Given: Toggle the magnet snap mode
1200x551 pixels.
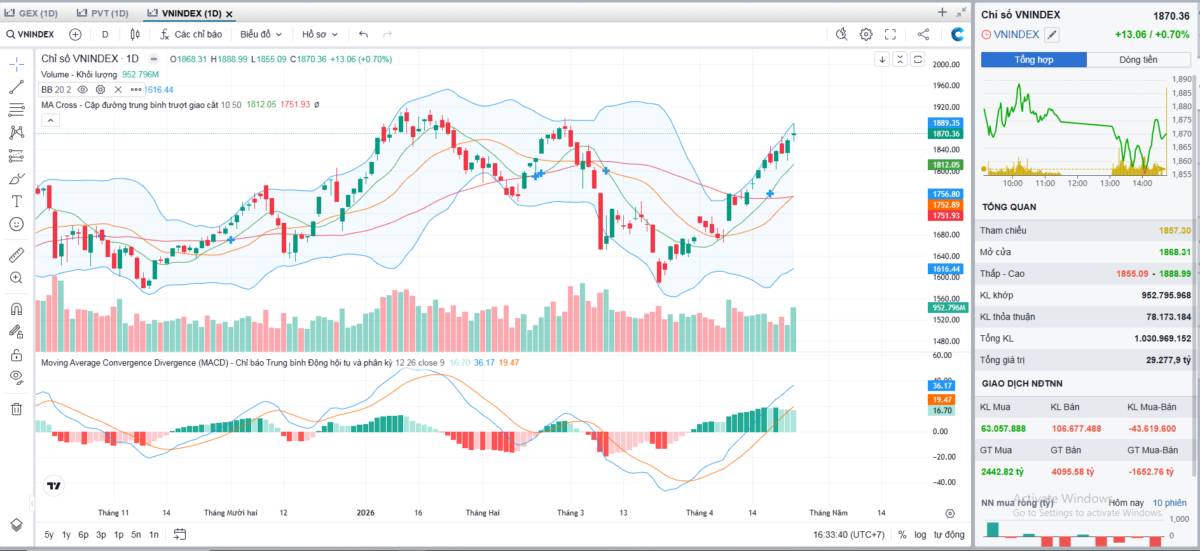Looking at the screenshot, I should coord(16,308).
